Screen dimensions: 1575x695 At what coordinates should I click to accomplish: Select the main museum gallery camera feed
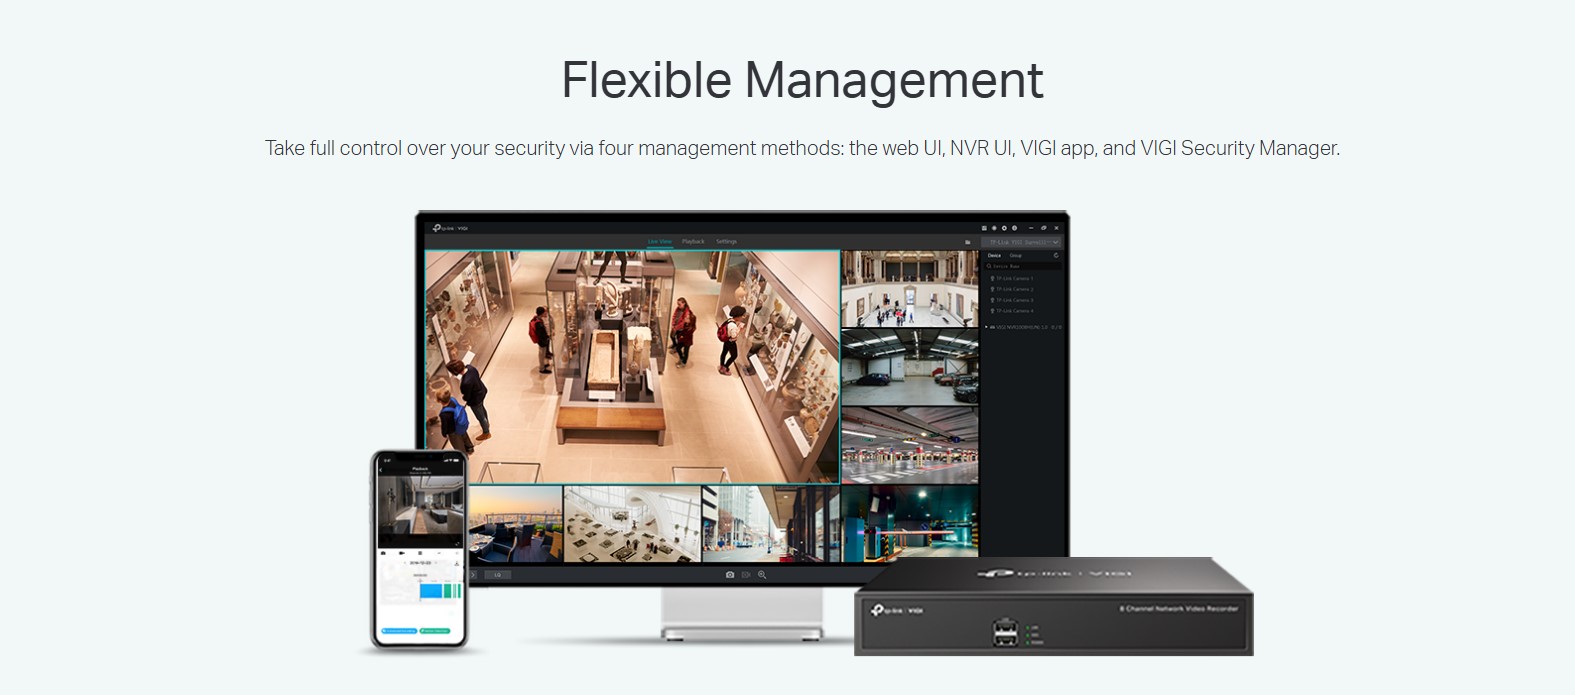(632, 366)
